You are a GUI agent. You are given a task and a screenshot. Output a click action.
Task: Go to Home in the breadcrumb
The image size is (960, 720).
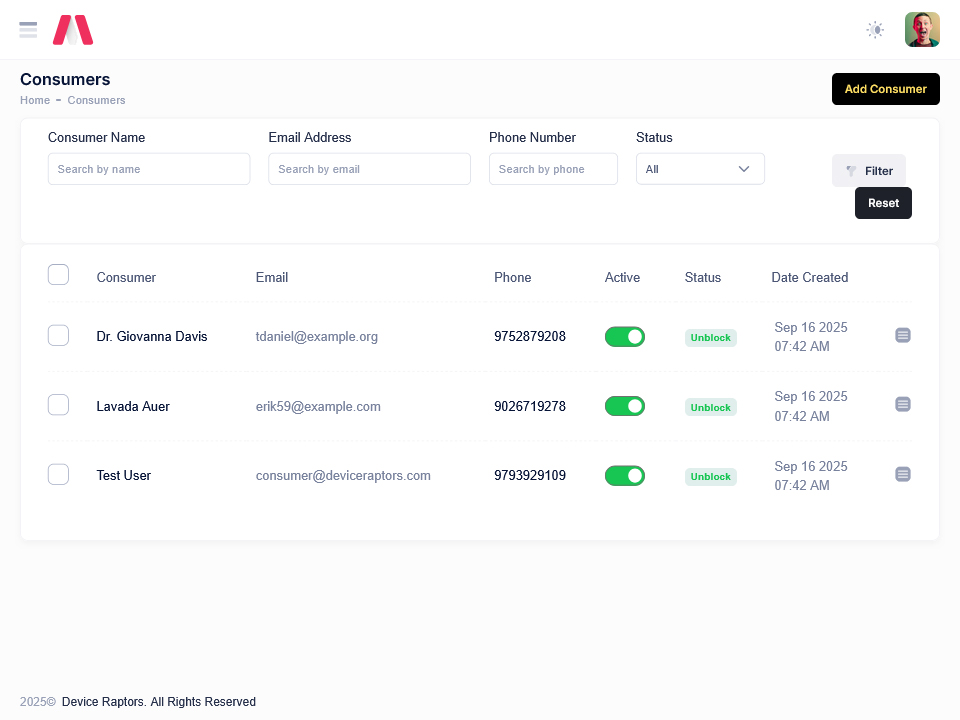click(x=35, y=100)
